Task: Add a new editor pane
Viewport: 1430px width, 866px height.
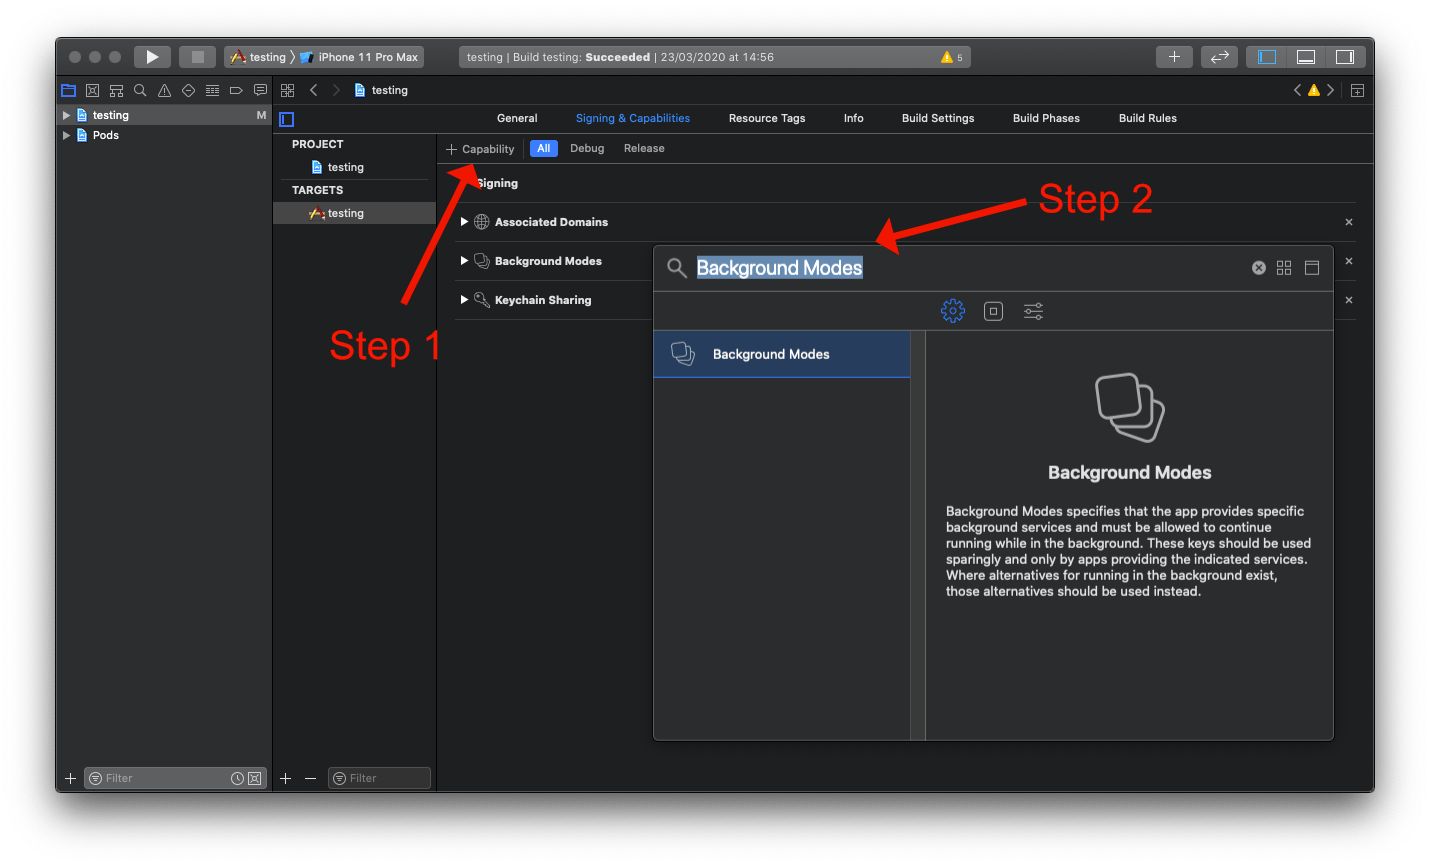Action: coord(1357,90)
